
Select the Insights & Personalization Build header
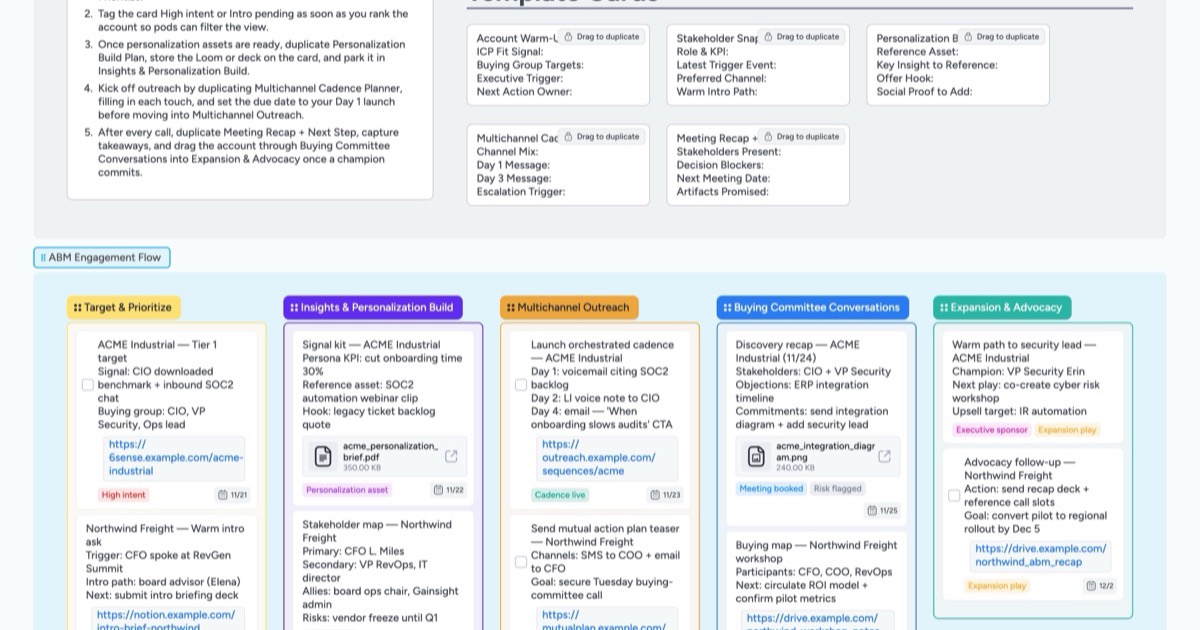[373, 308]
